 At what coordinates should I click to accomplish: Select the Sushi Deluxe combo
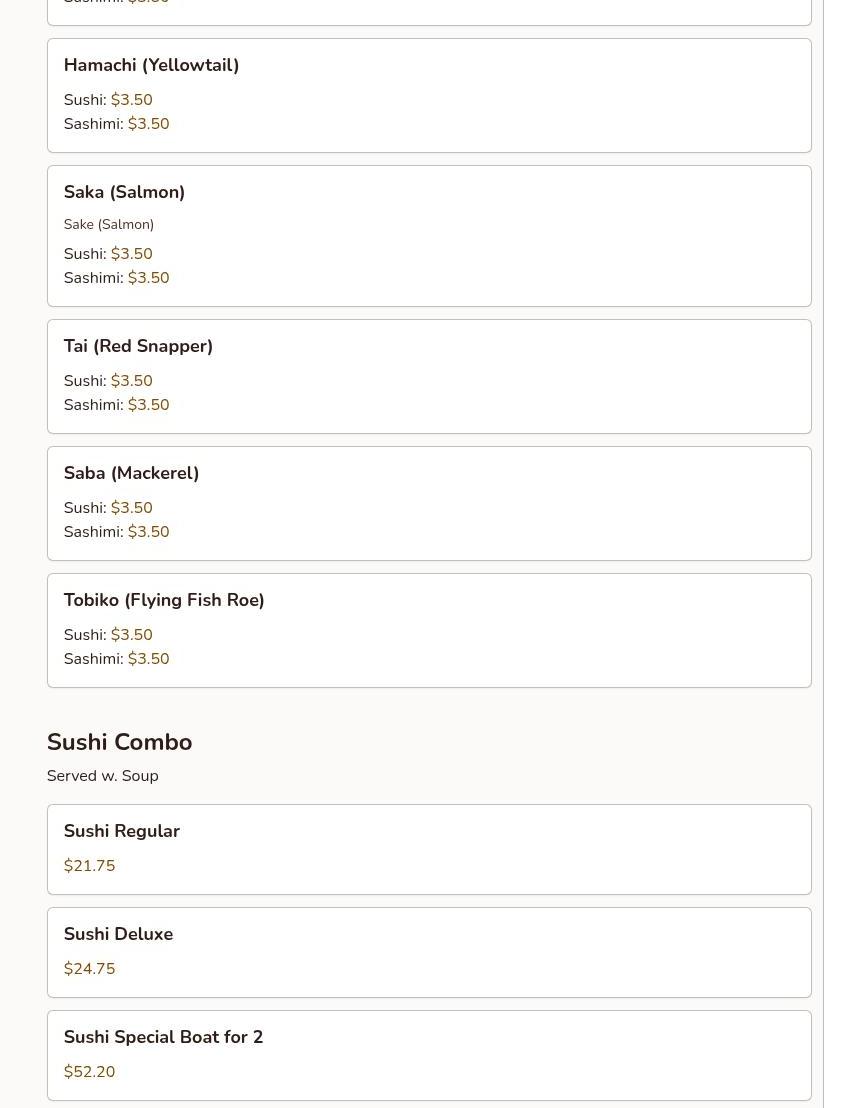118,934
